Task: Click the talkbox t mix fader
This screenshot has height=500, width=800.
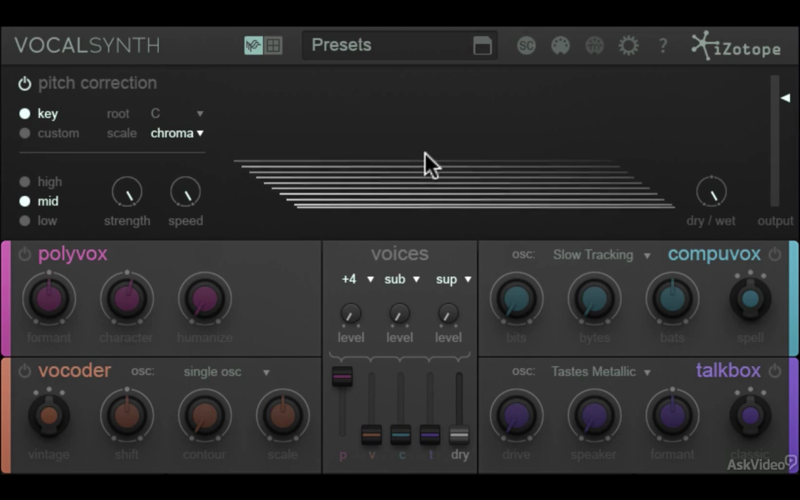Action: (x=430, y=435)
